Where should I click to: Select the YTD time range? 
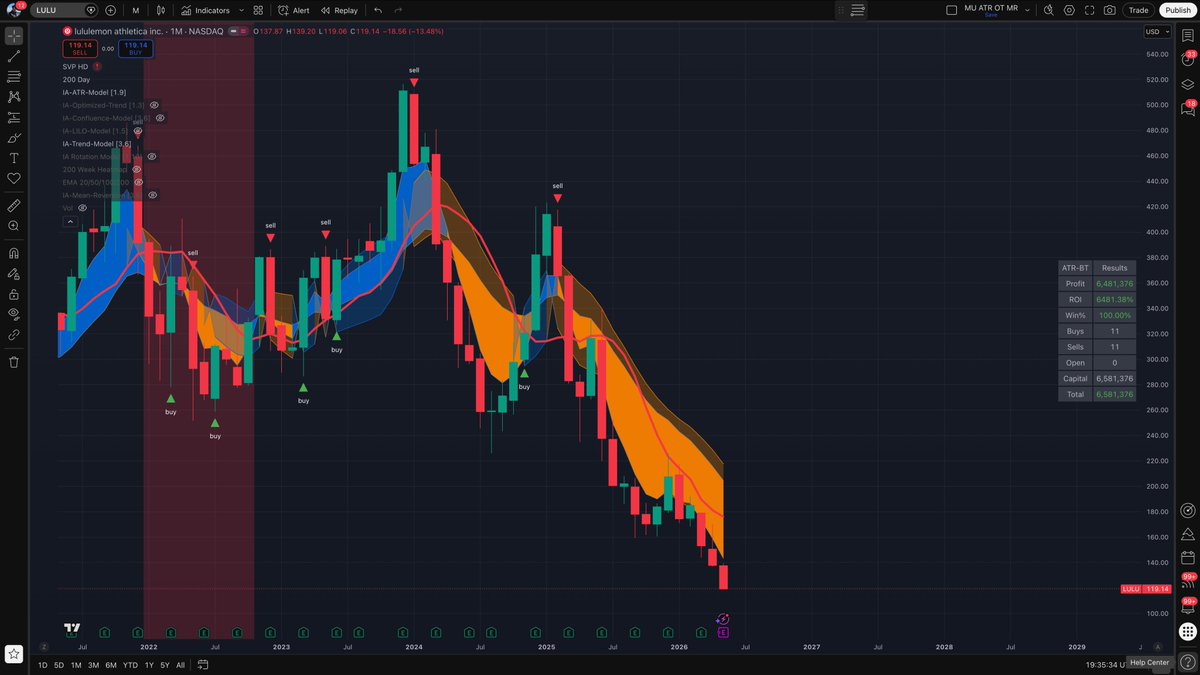coord(130,665)
